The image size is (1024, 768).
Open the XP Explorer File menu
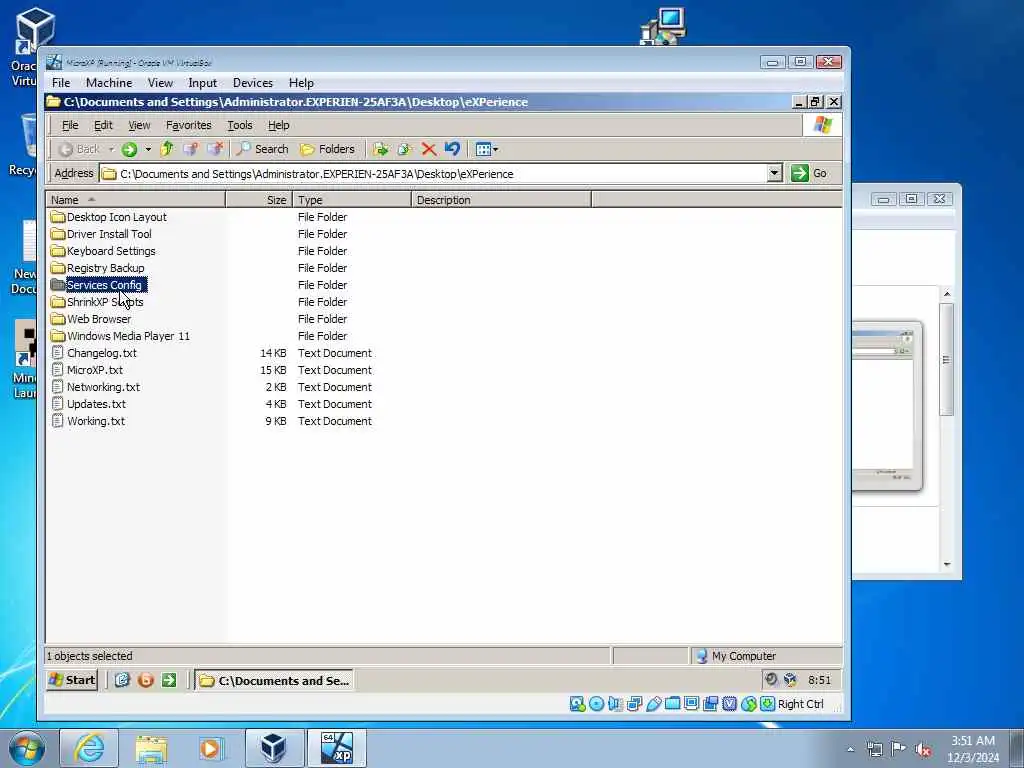coord(70,125)
